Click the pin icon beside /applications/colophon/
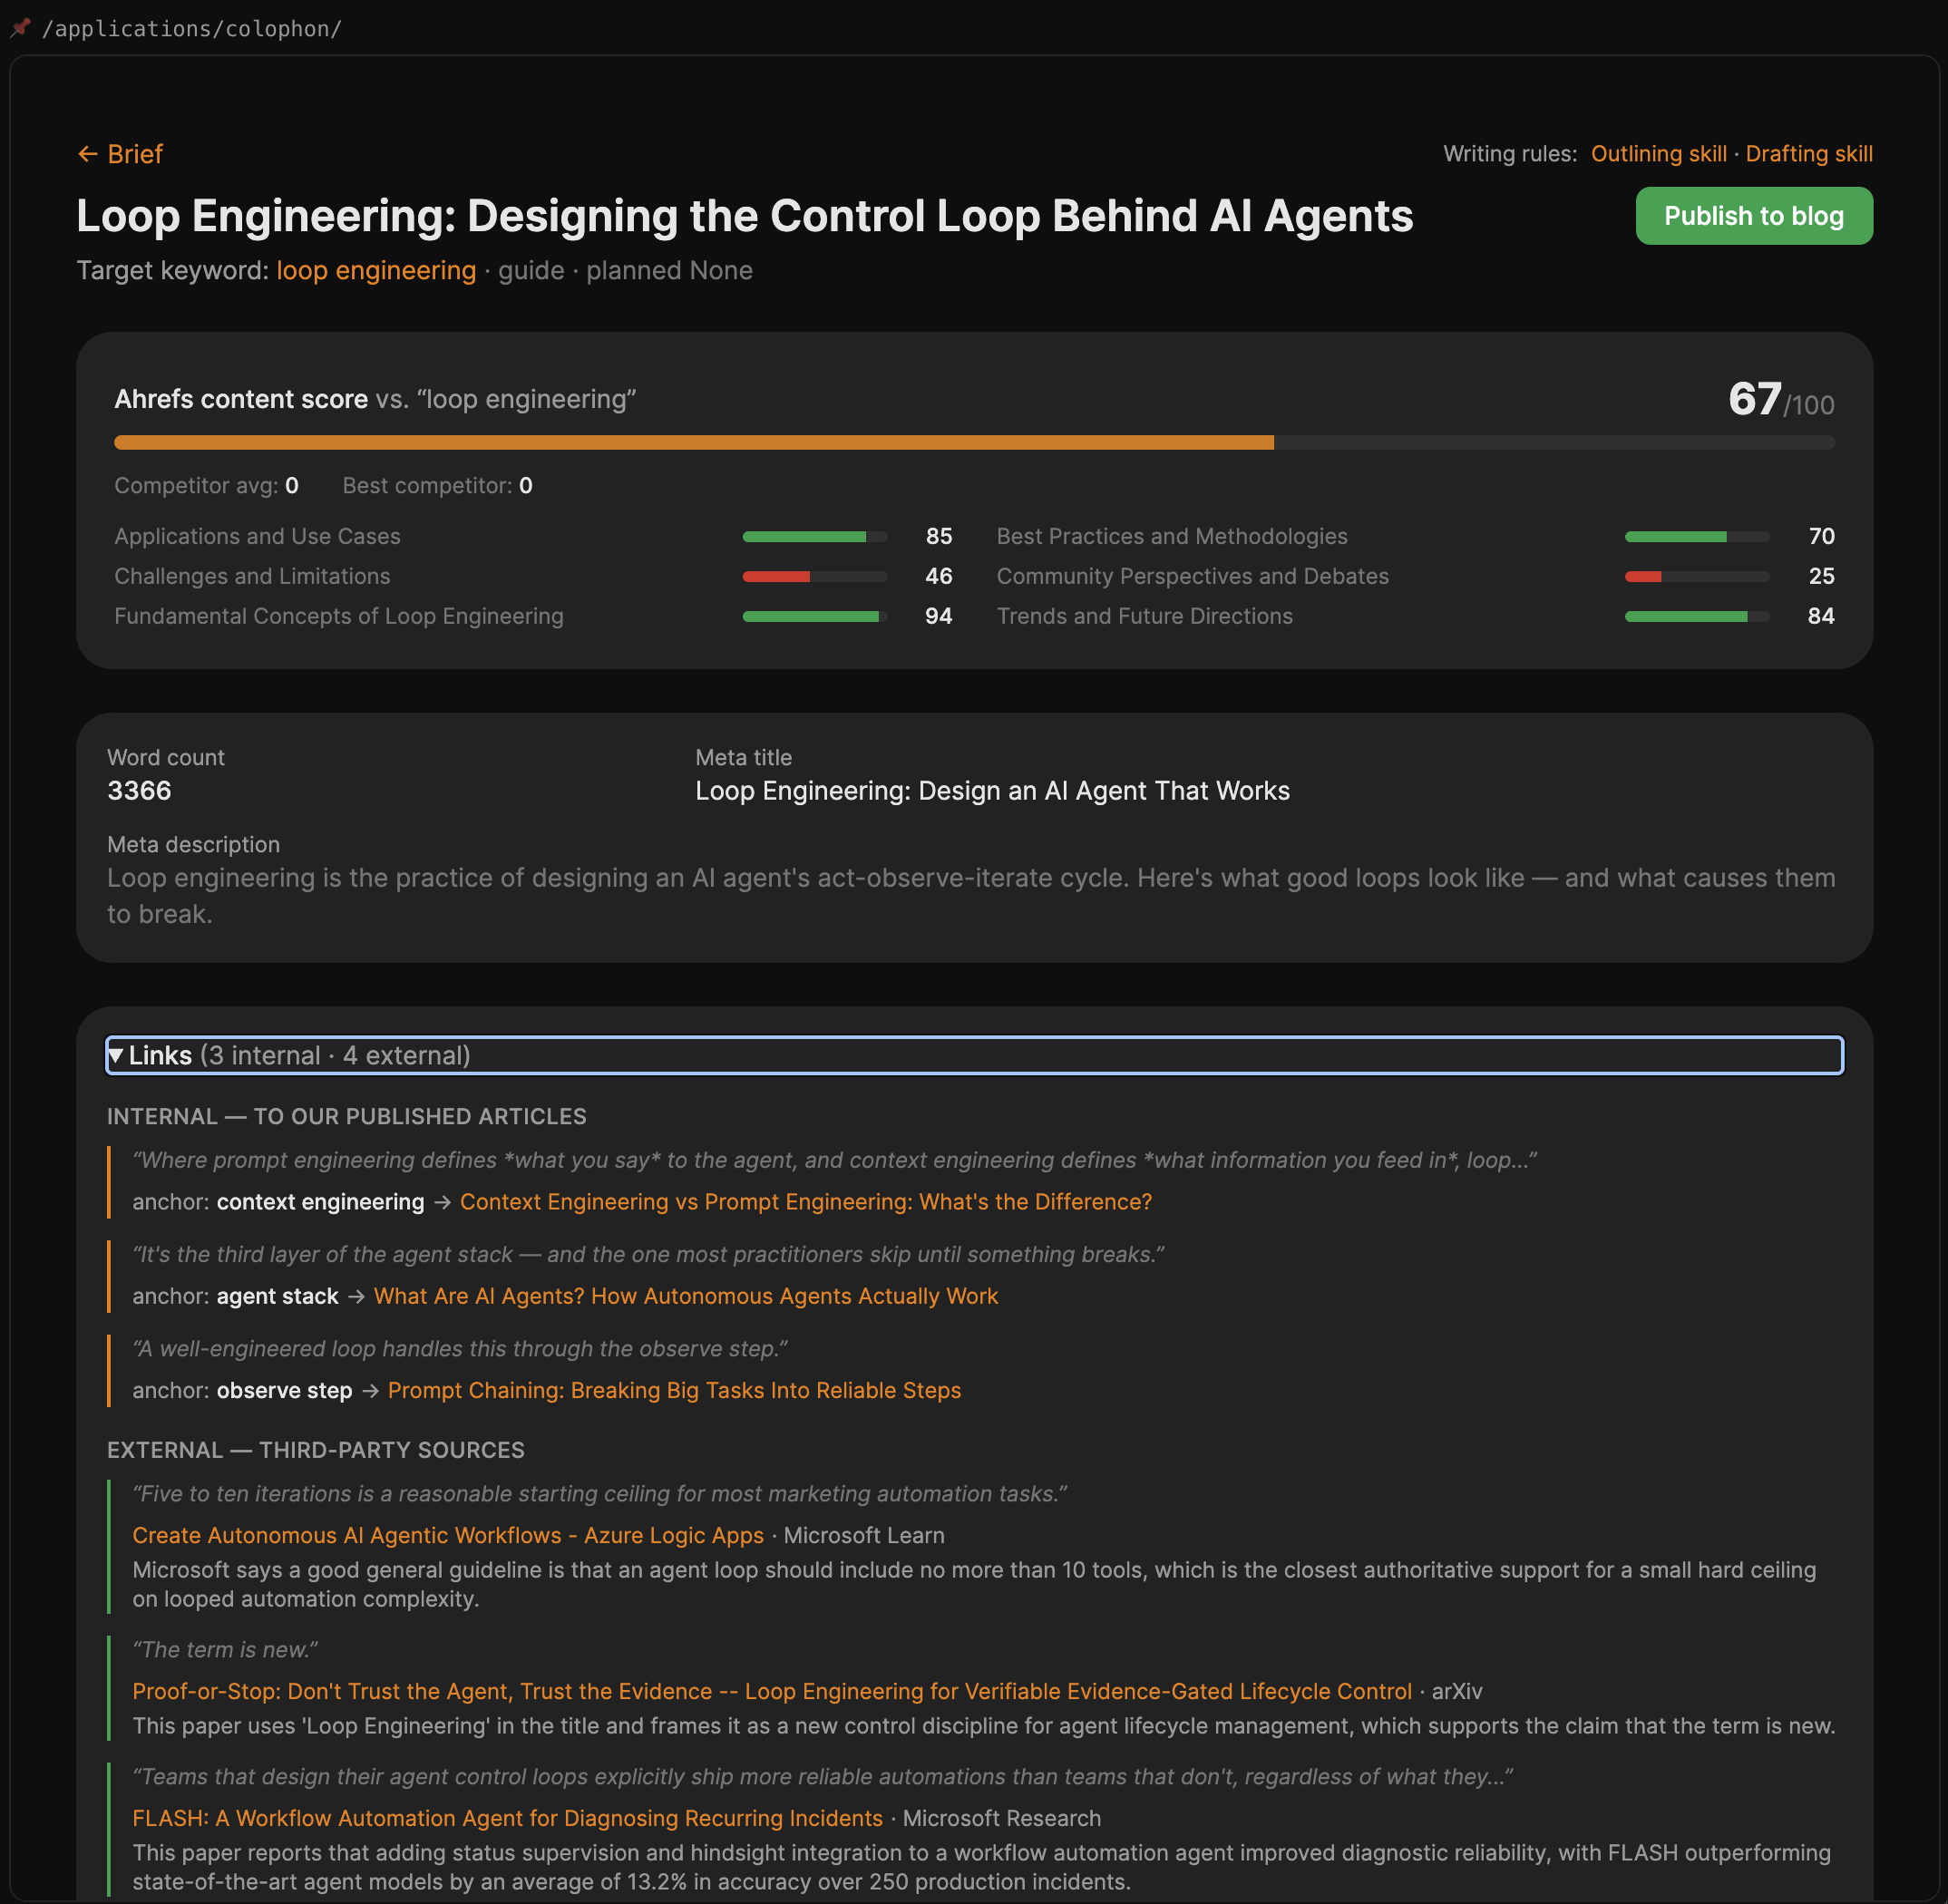 (x=20, y=27)
